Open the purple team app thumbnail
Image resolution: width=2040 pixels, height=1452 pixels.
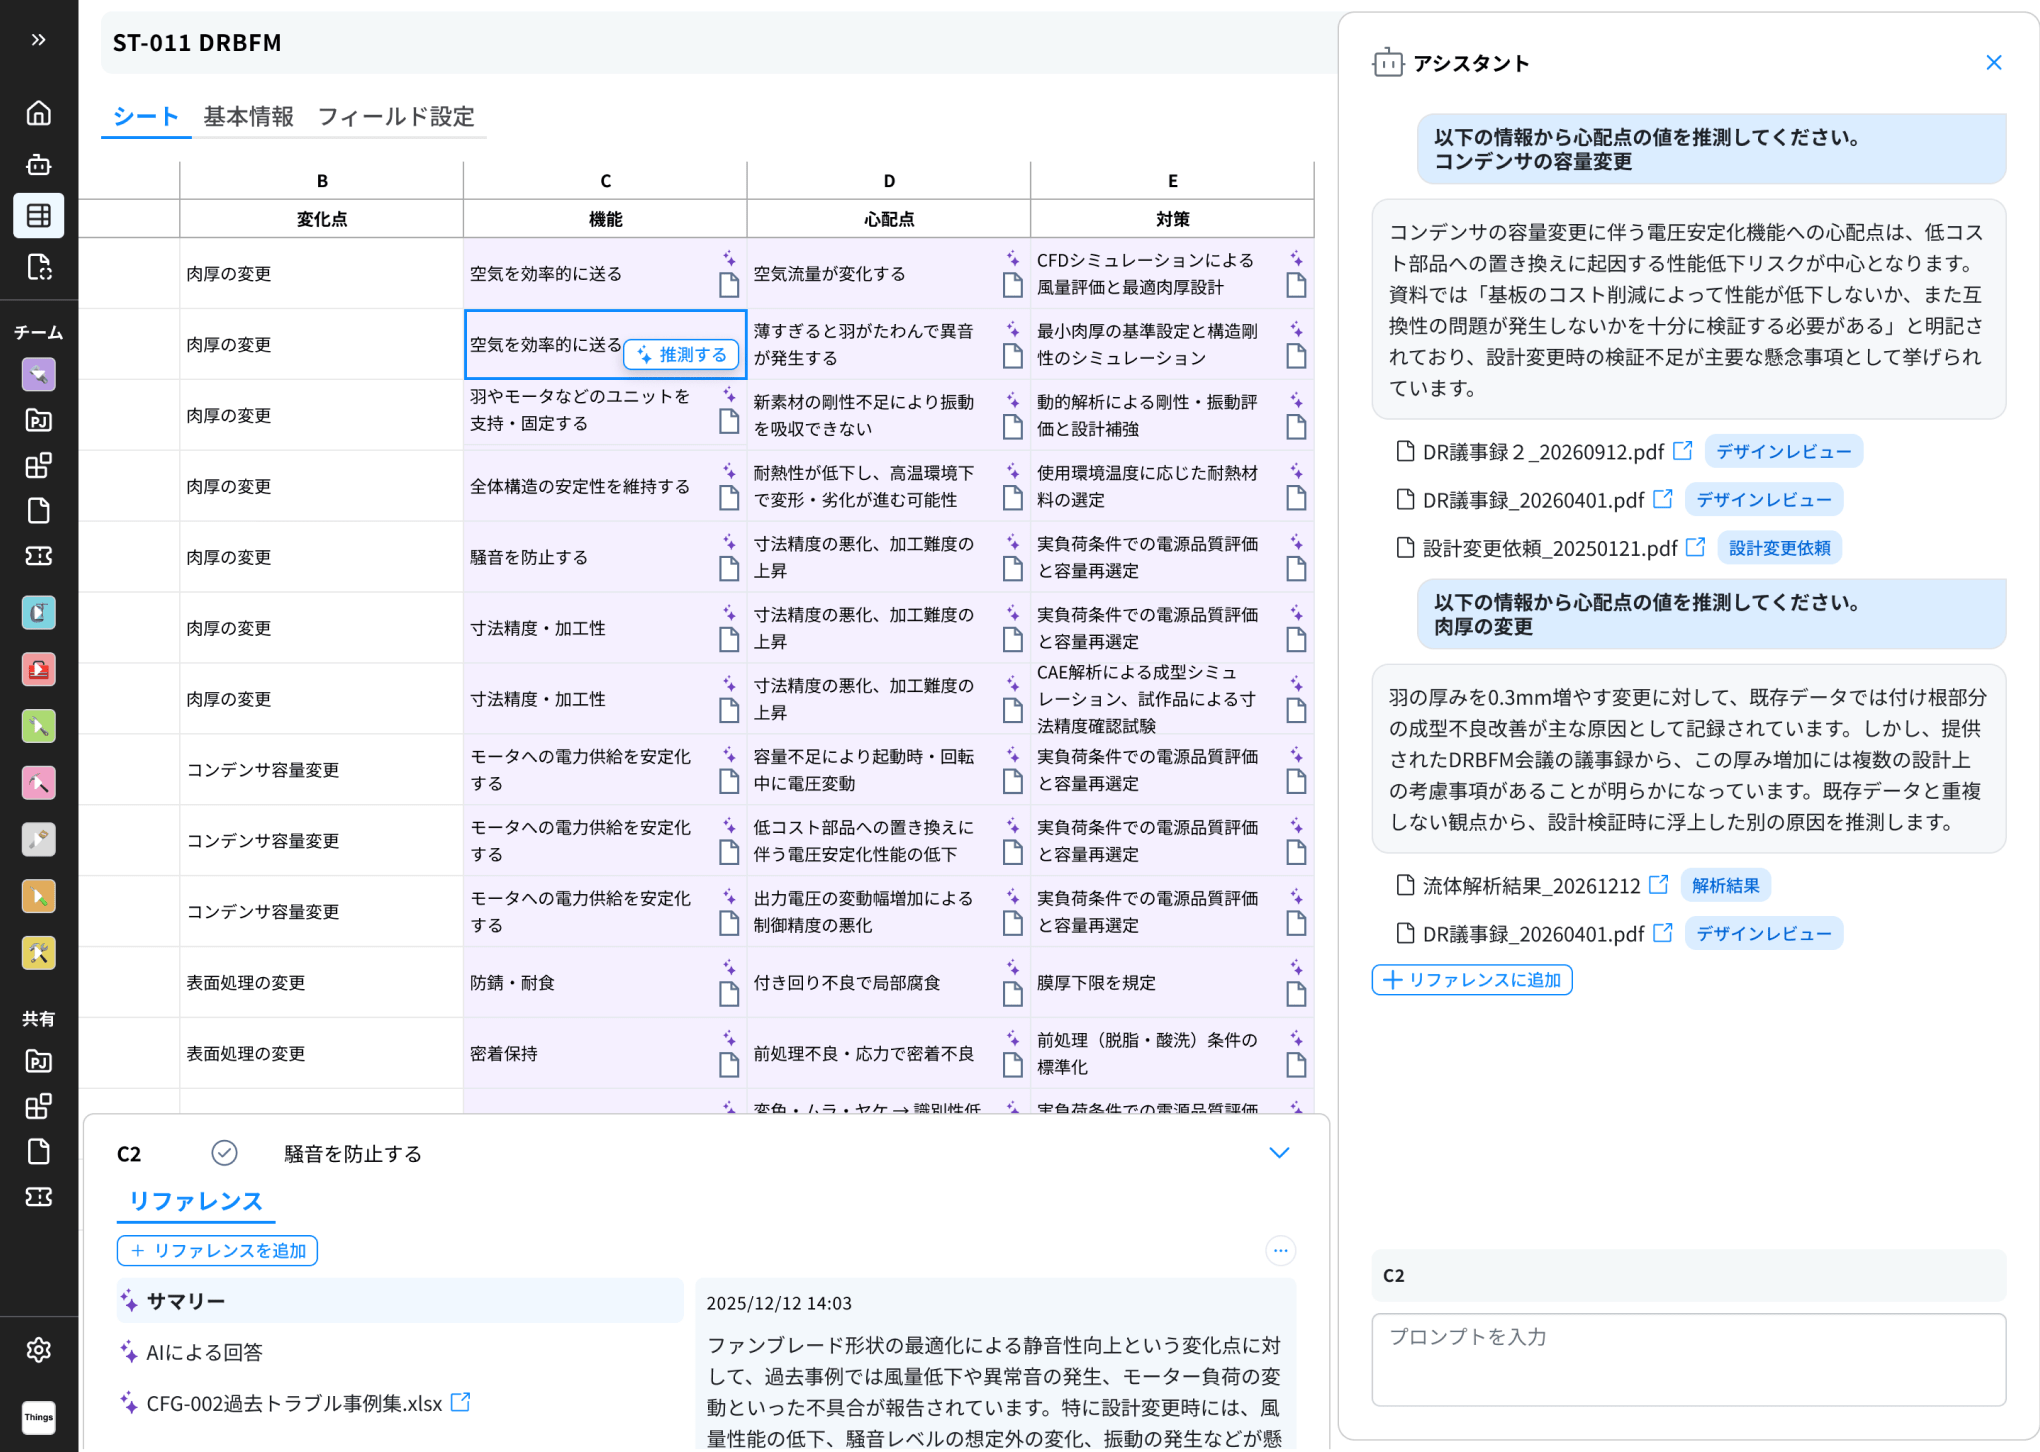(x=38, y=375)
